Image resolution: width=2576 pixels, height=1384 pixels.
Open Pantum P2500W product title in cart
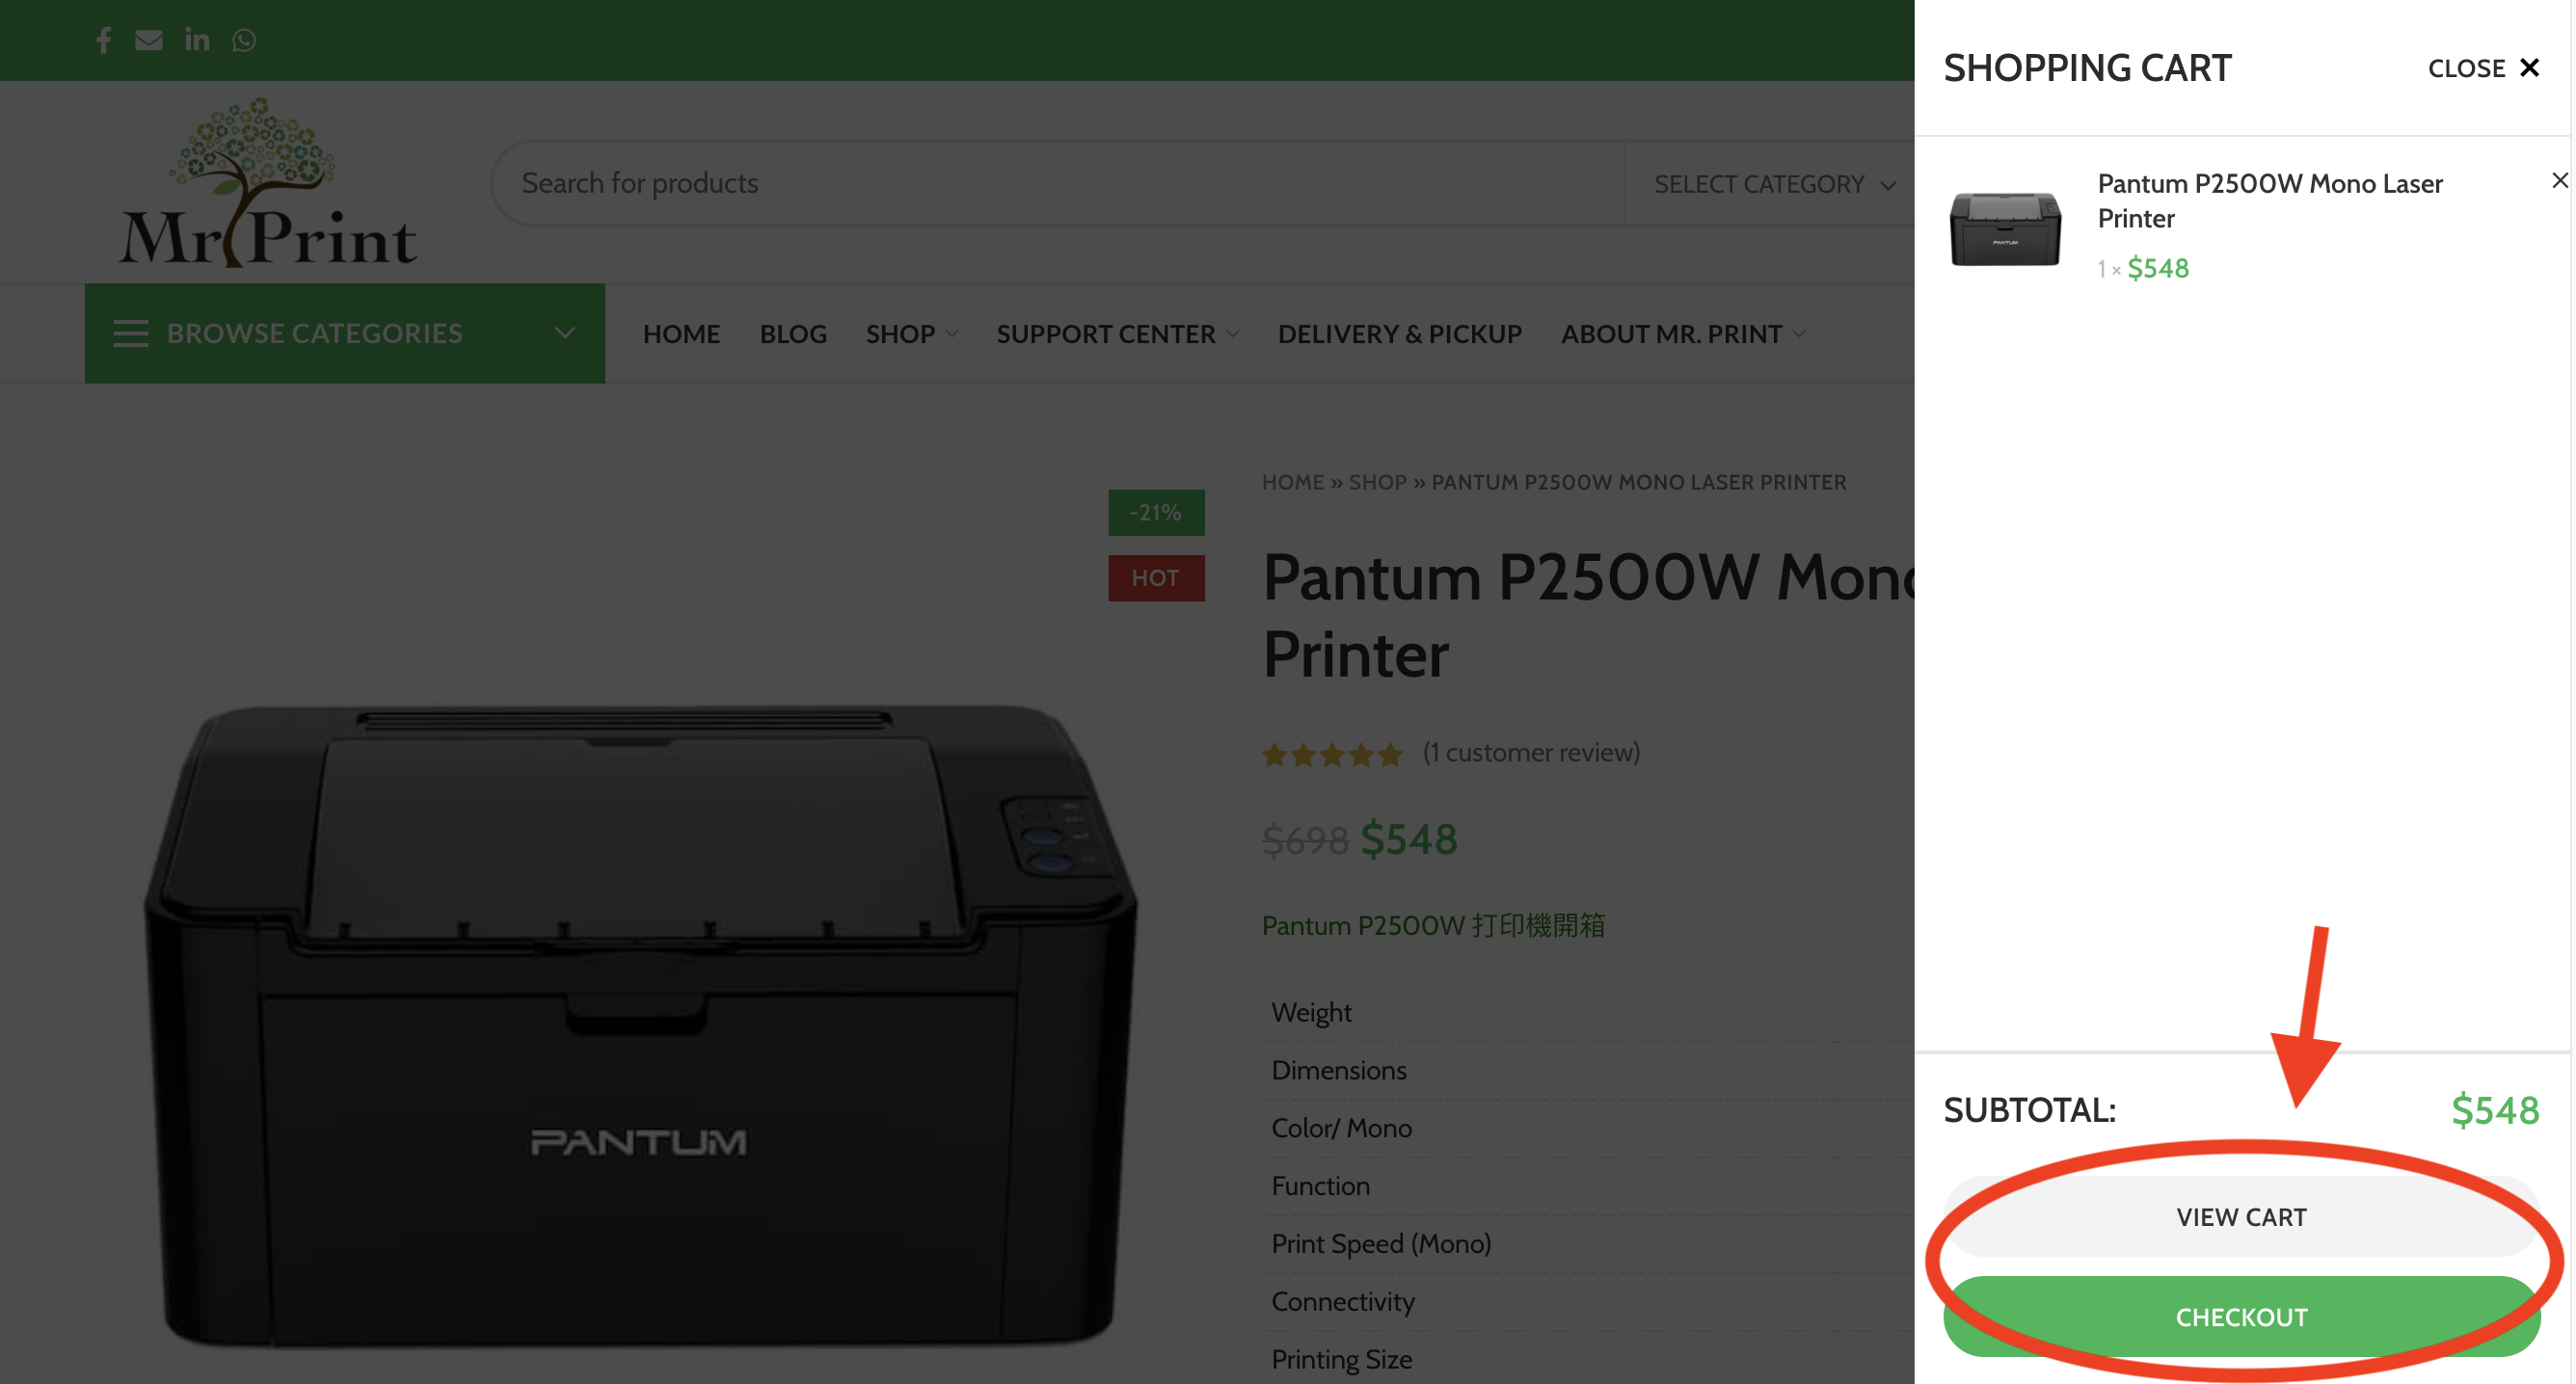[2269, 201]
